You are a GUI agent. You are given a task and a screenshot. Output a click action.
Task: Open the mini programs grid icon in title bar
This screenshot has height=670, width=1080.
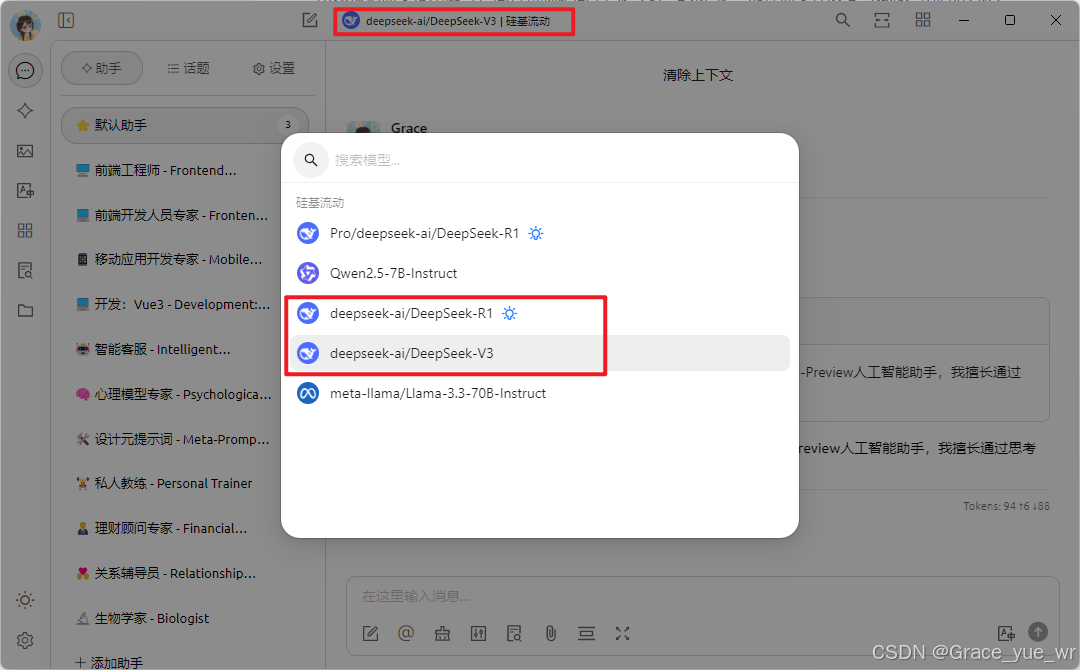pos(923,21)
